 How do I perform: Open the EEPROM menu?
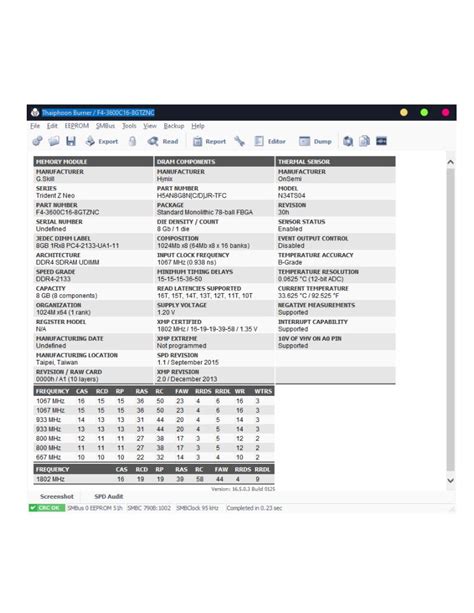77,126
